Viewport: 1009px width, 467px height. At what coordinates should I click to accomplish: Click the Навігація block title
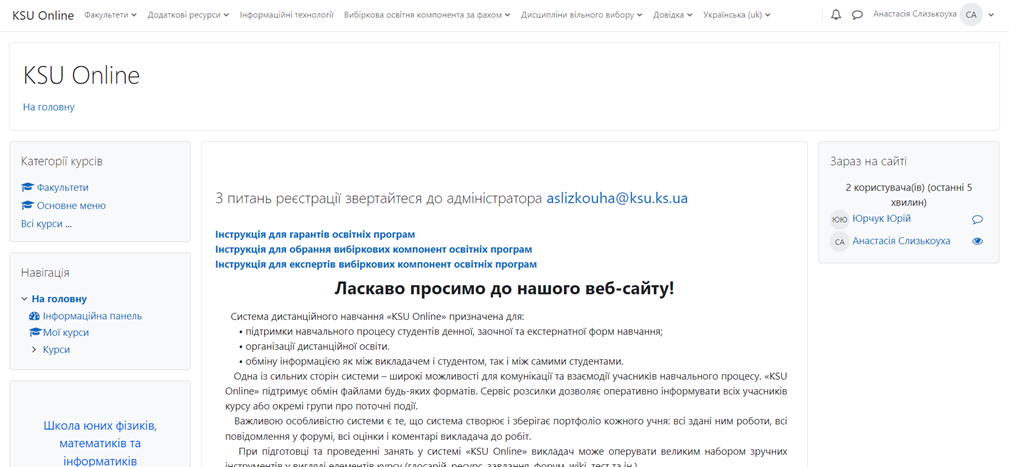point(45,272)
